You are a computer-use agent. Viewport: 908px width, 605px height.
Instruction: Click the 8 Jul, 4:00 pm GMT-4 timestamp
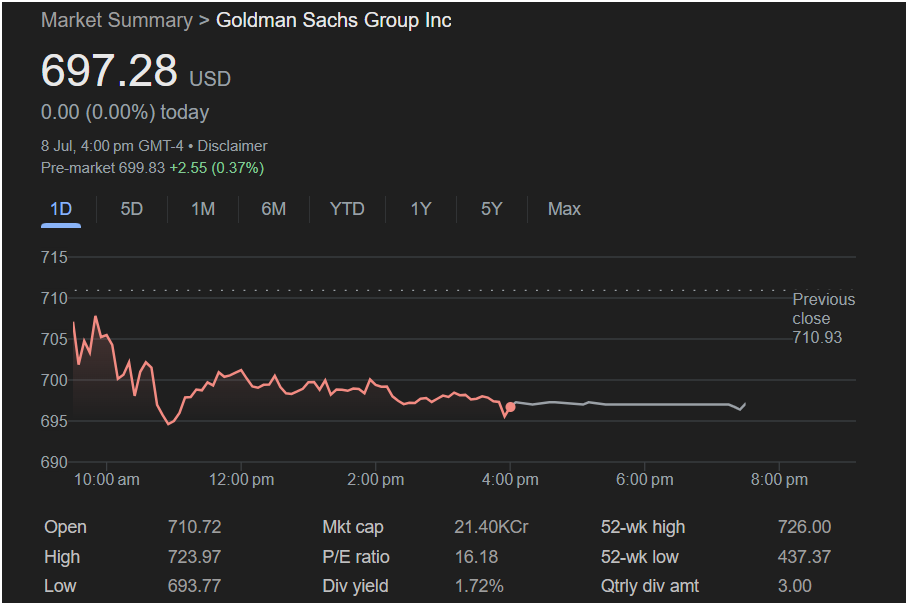click(x=112, y=146)
